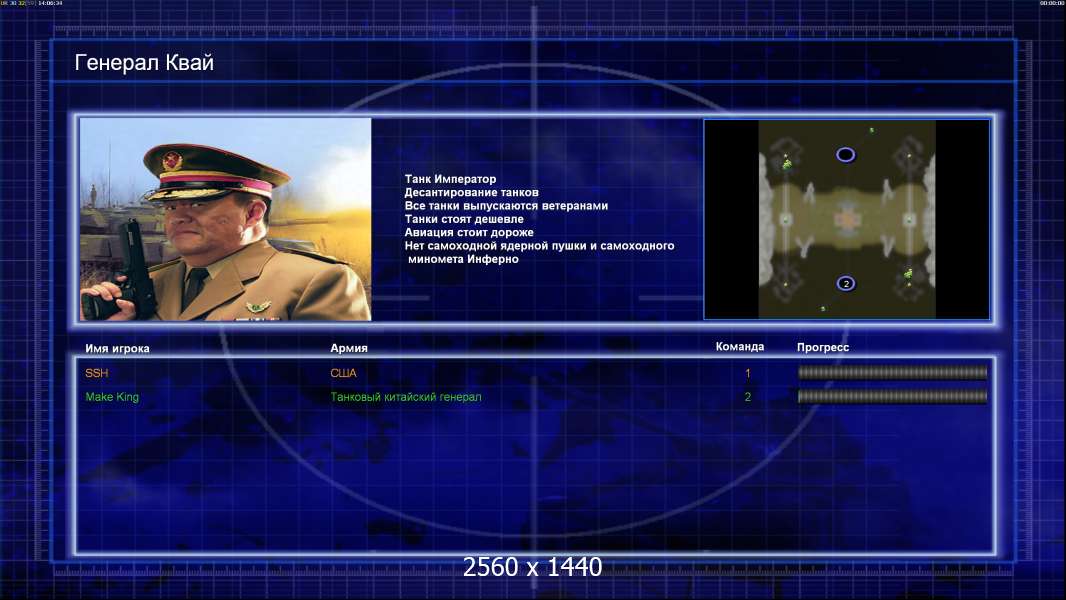
Task: Click the green supply icon at minimap bottom-right
Action: pos(908,274)
